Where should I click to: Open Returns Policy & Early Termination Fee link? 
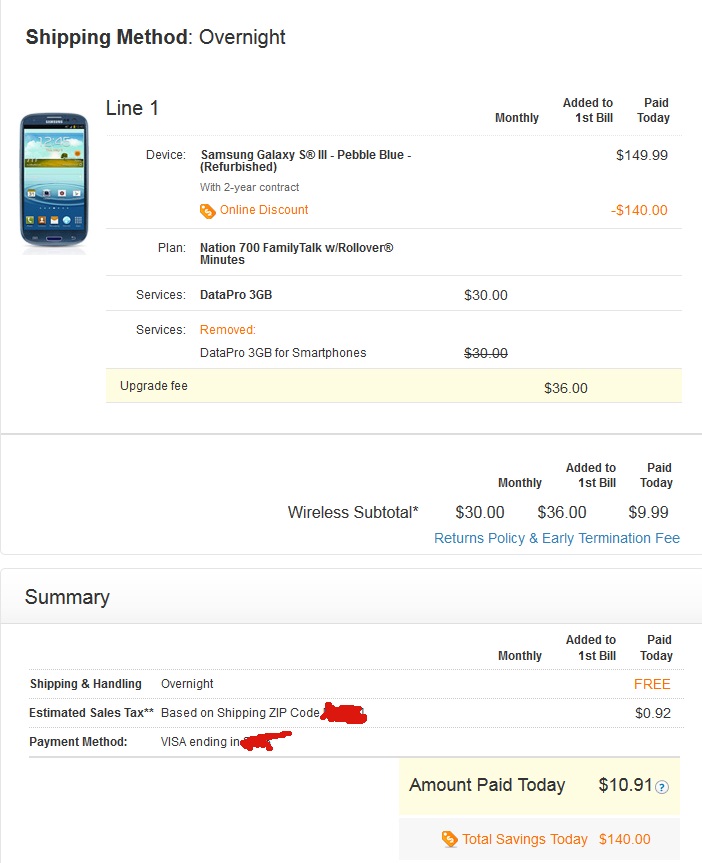(x=557, y=538)
